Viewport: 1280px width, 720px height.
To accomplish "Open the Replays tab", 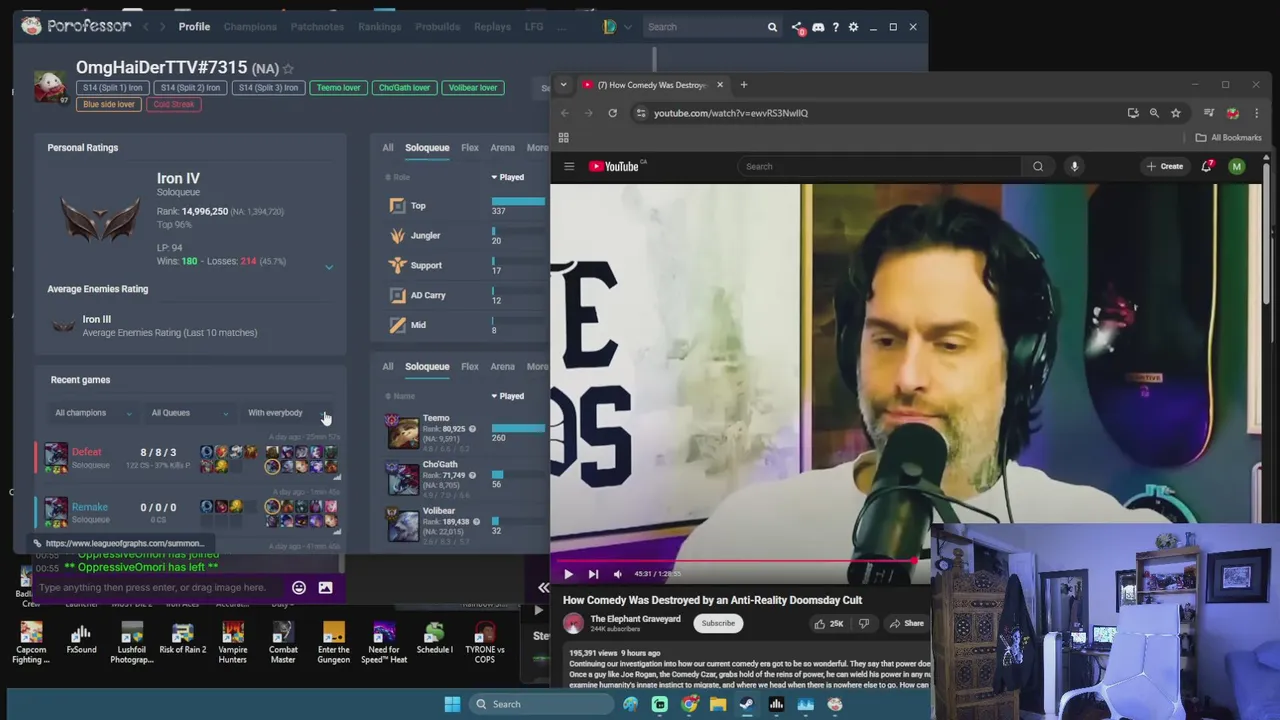I will point(492,27).
